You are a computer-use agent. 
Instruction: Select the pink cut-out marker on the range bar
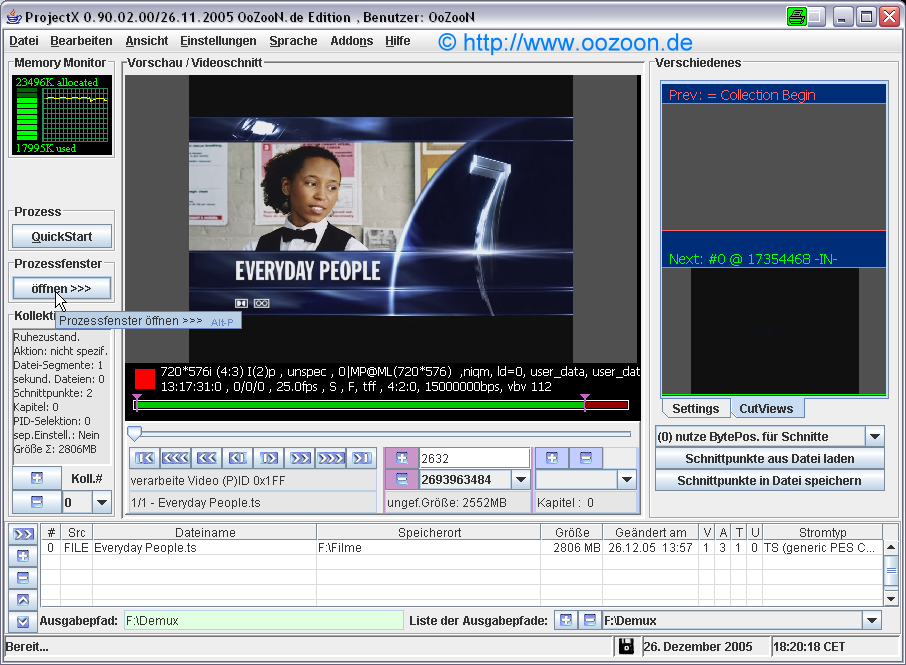(x=585, y=402)
